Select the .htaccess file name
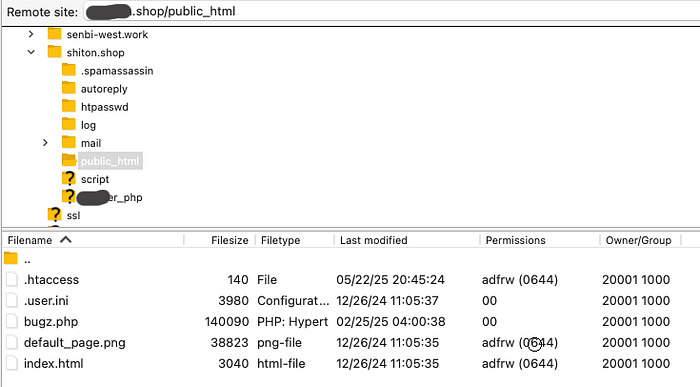The image size is (700, 387). (51, 280)
